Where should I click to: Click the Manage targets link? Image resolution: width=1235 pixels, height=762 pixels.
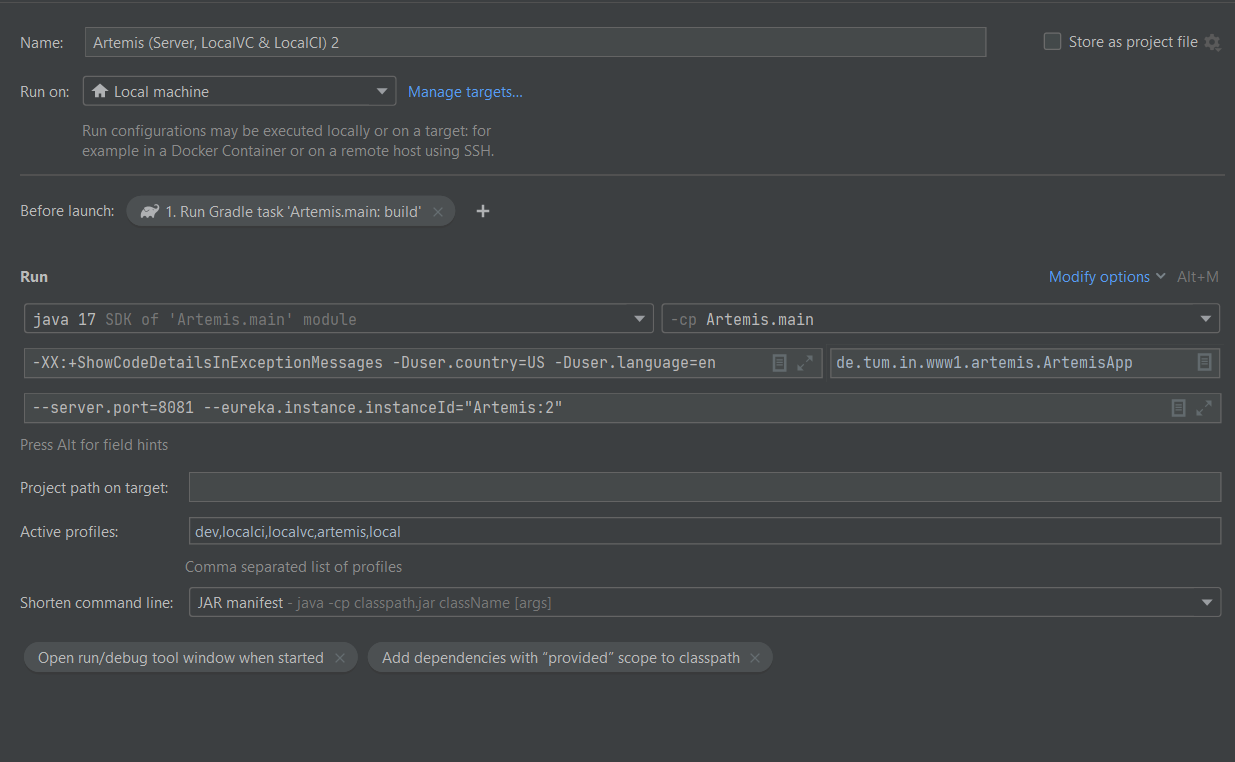(465, 91)
